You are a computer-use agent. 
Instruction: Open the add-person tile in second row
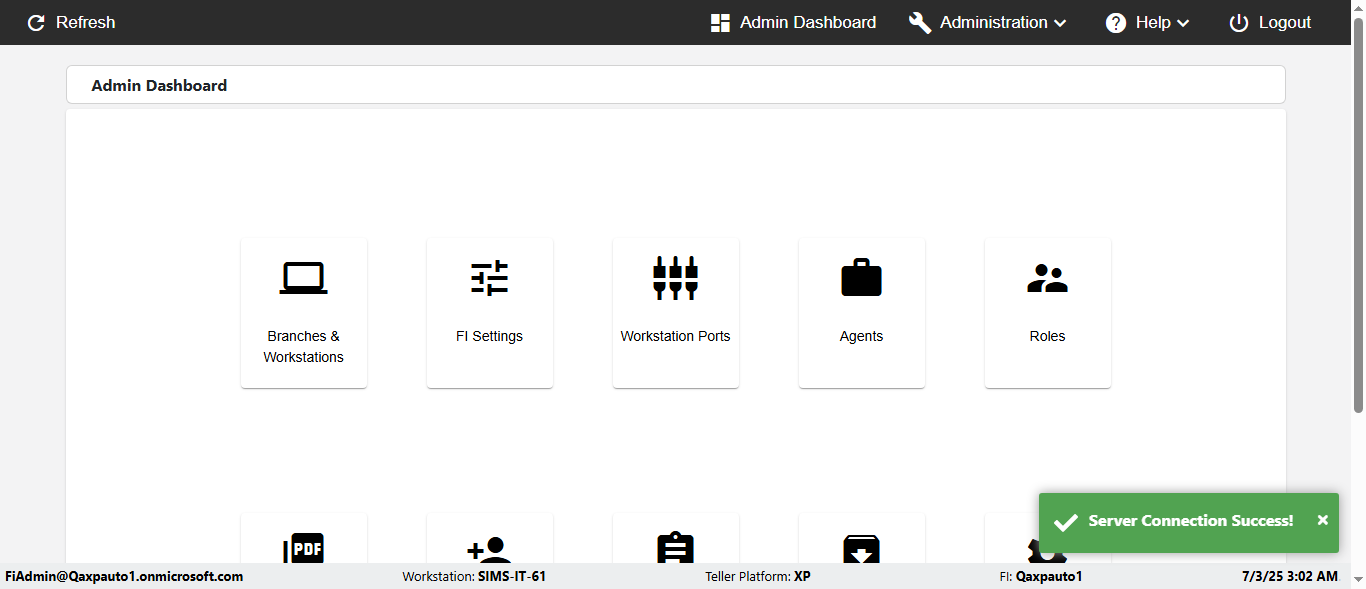point(490,538)
